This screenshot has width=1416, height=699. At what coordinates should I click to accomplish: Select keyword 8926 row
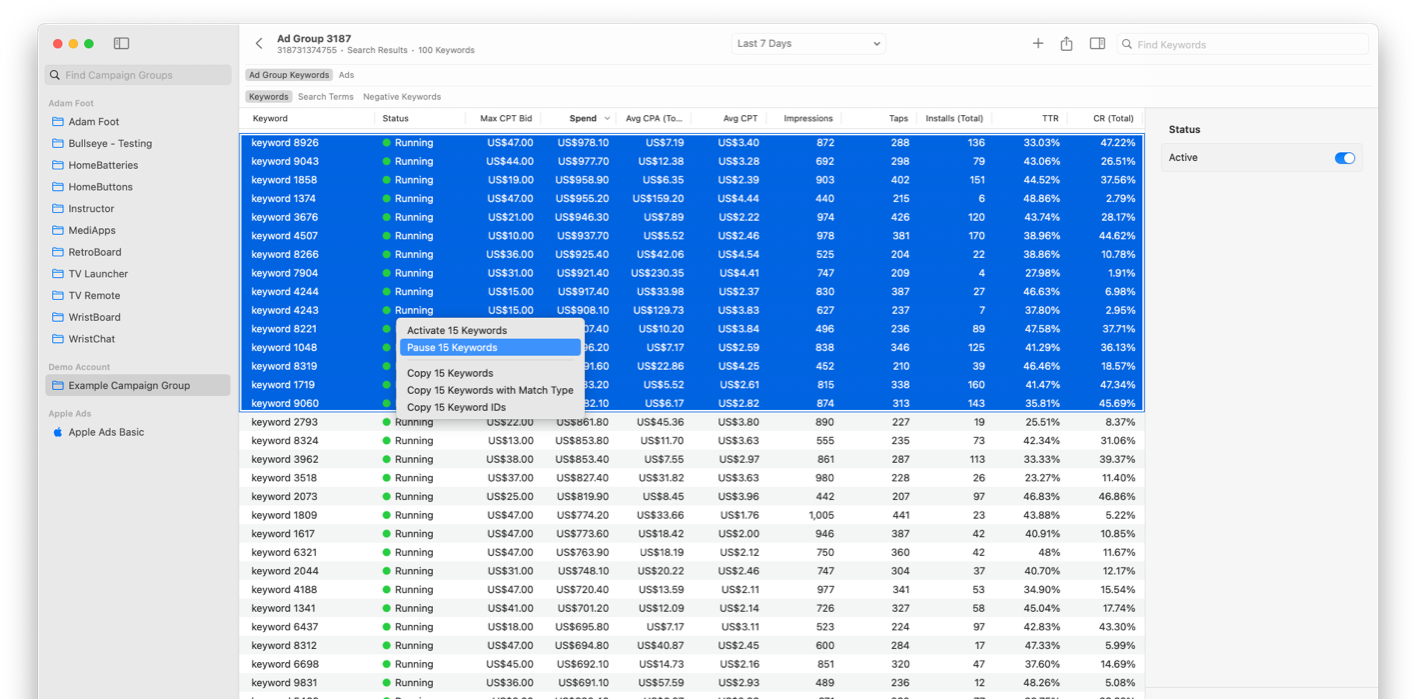(692, 143)
